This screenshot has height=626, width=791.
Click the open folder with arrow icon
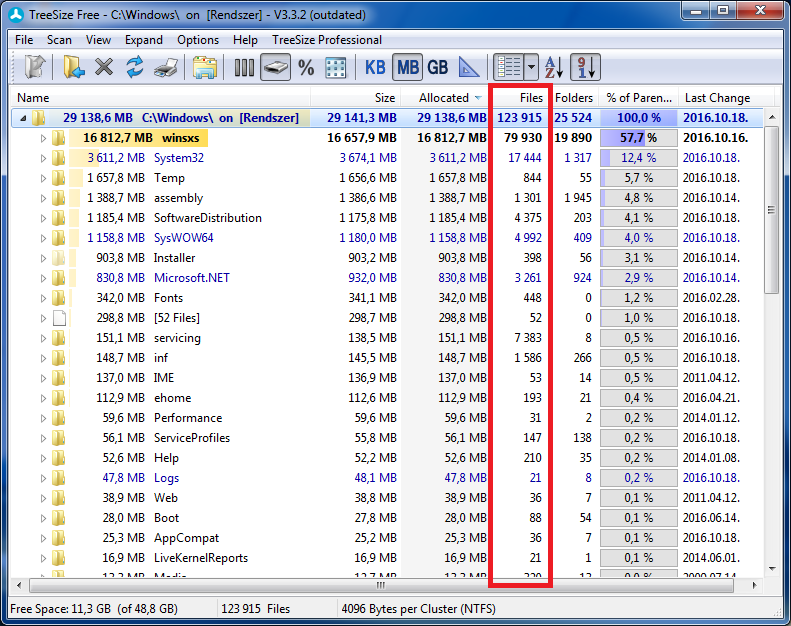tap(73, 67)
